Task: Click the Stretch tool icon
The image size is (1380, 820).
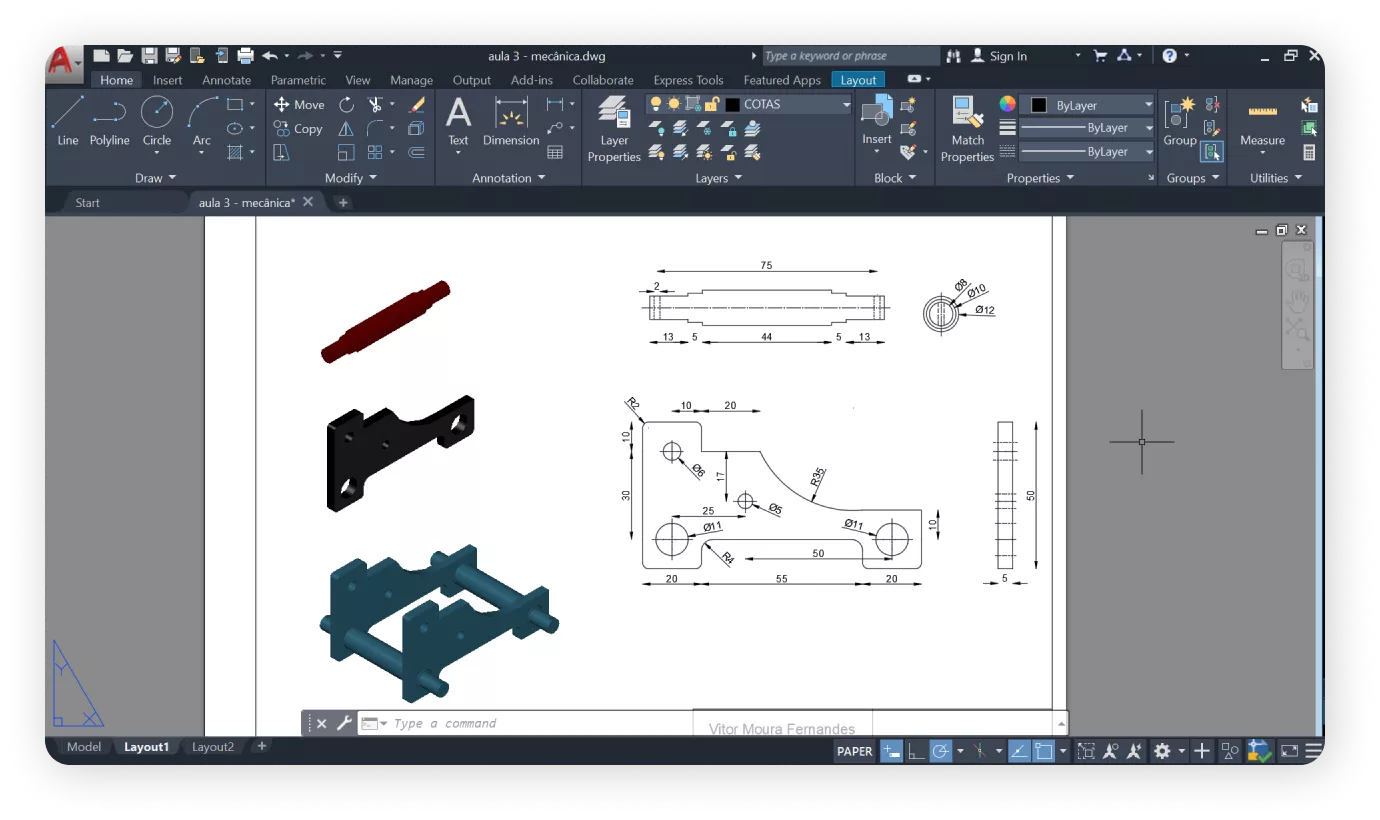Action: [281, 152]
